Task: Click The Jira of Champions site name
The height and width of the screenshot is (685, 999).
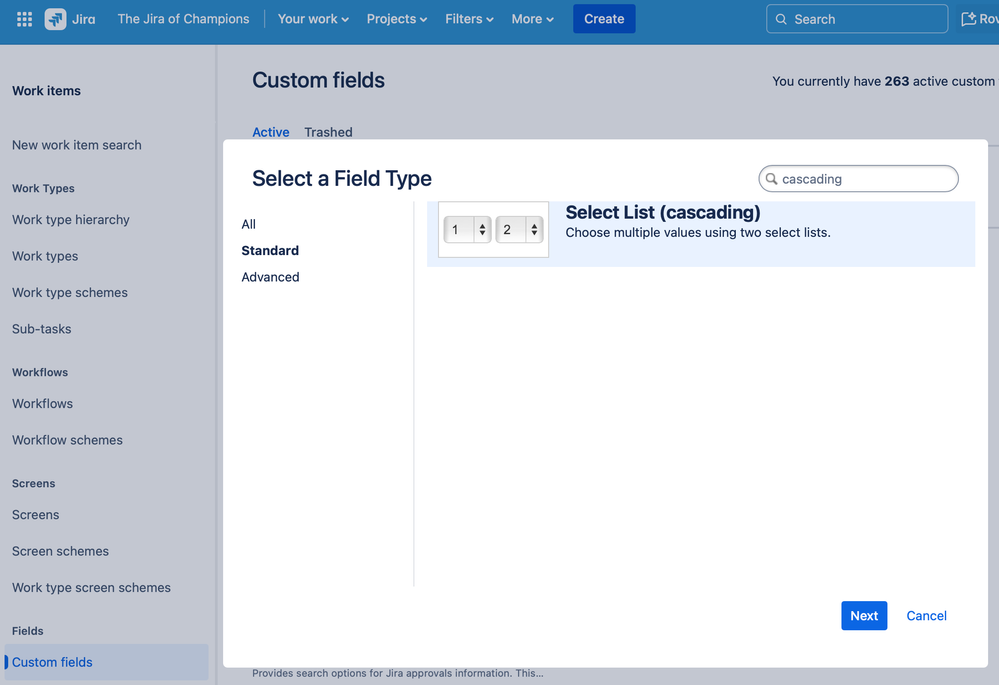Action: 183,19
